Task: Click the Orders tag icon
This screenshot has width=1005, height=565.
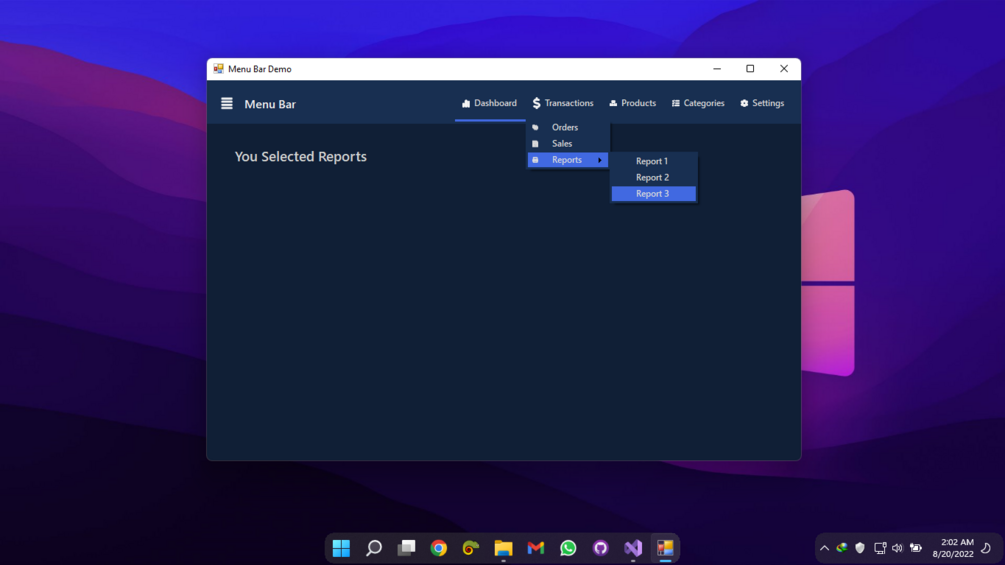Action: 535,127
